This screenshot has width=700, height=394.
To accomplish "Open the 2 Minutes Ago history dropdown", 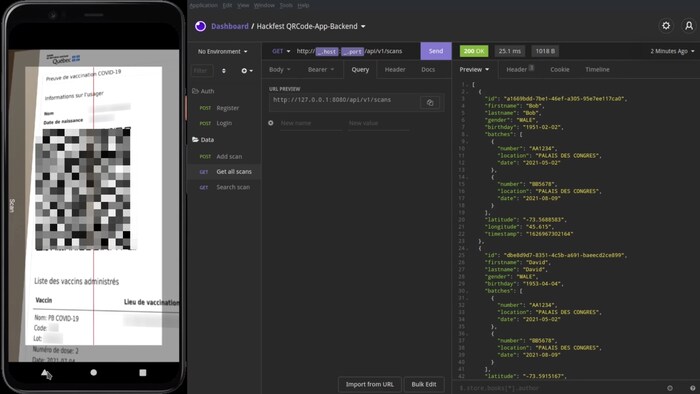I will pyautogui.click(x=672, y=51).
